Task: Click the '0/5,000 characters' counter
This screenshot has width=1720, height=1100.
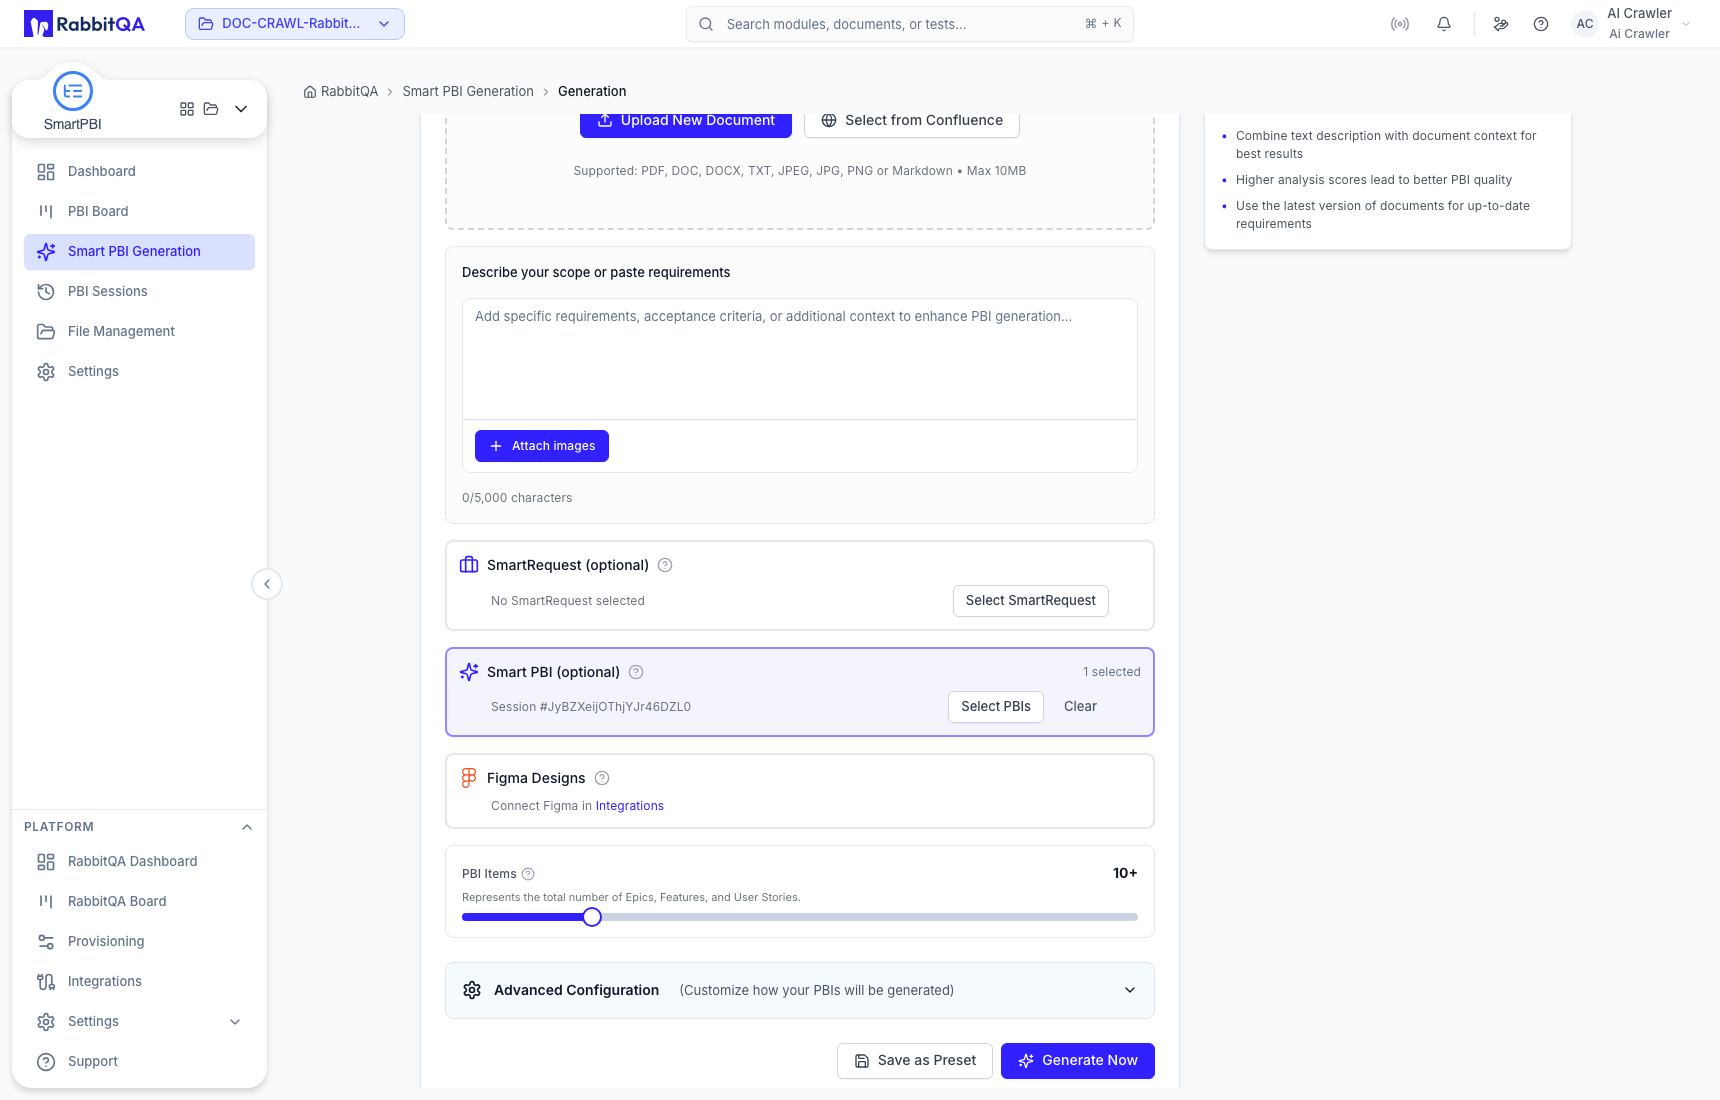Action: point(517,498)
